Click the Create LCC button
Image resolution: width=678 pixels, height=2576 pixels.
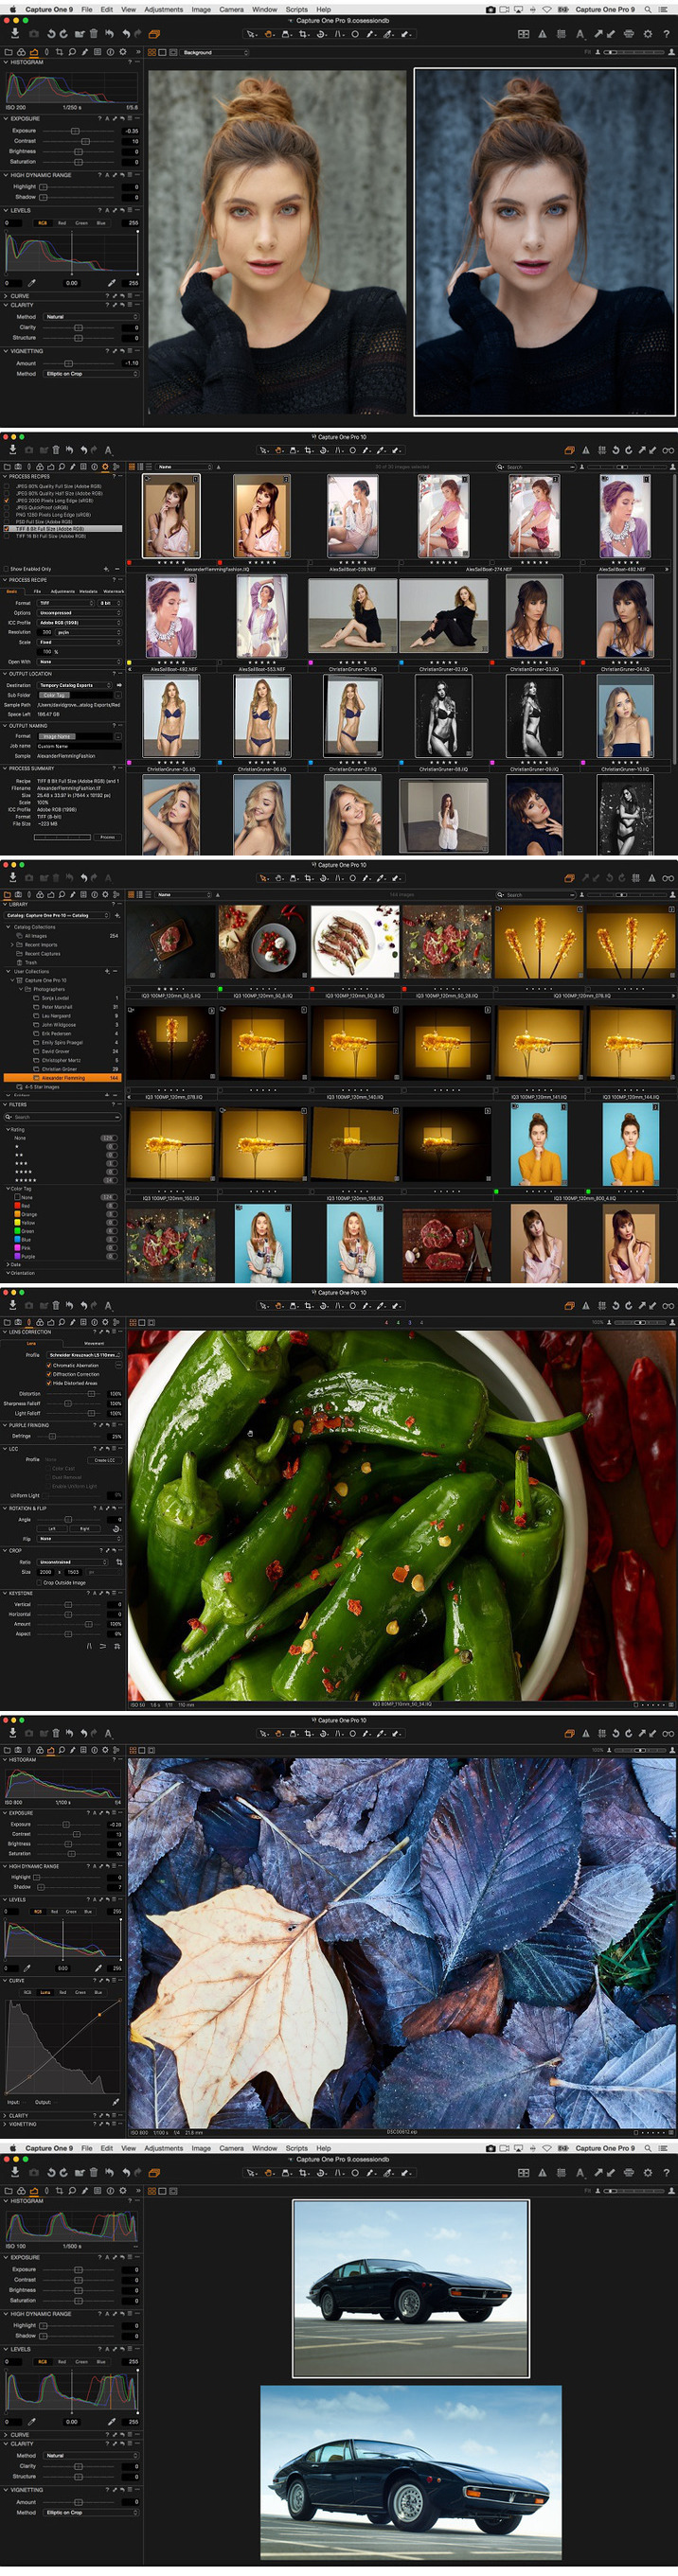[104, 1460]
